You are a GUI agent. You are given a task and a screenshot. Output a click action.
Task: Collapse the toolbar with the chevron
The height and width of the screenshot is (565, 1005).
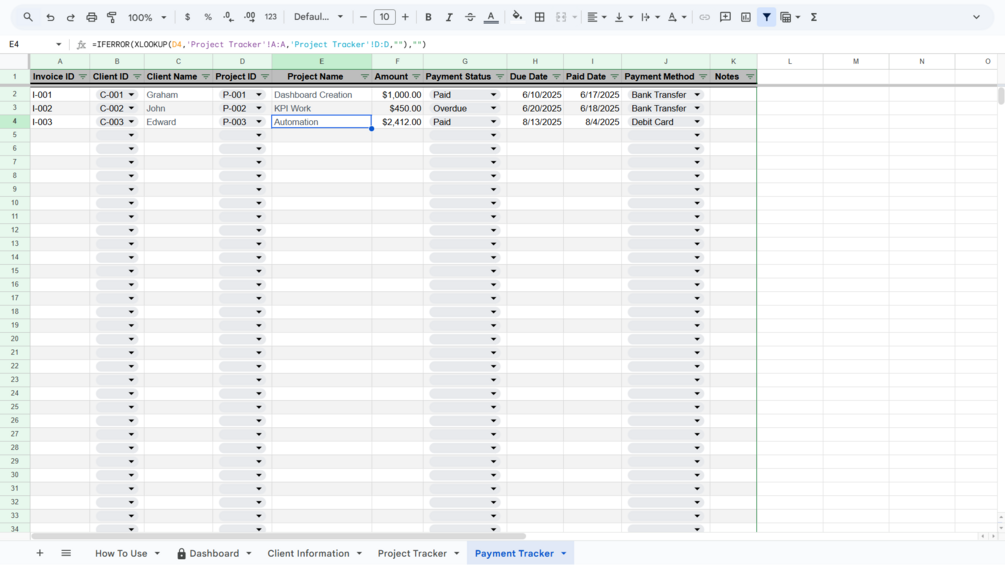click(x=976, y=17)
